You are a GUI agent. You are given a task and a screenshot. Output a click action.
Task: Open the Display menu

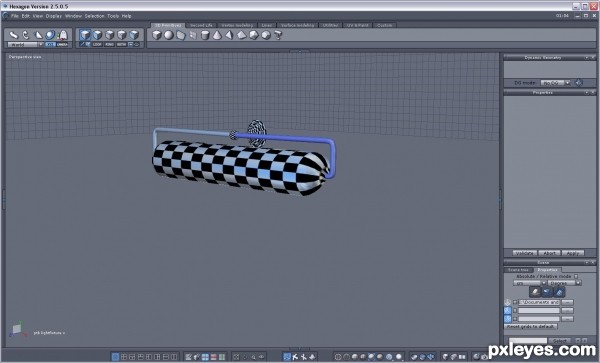[x=54, y=16]
